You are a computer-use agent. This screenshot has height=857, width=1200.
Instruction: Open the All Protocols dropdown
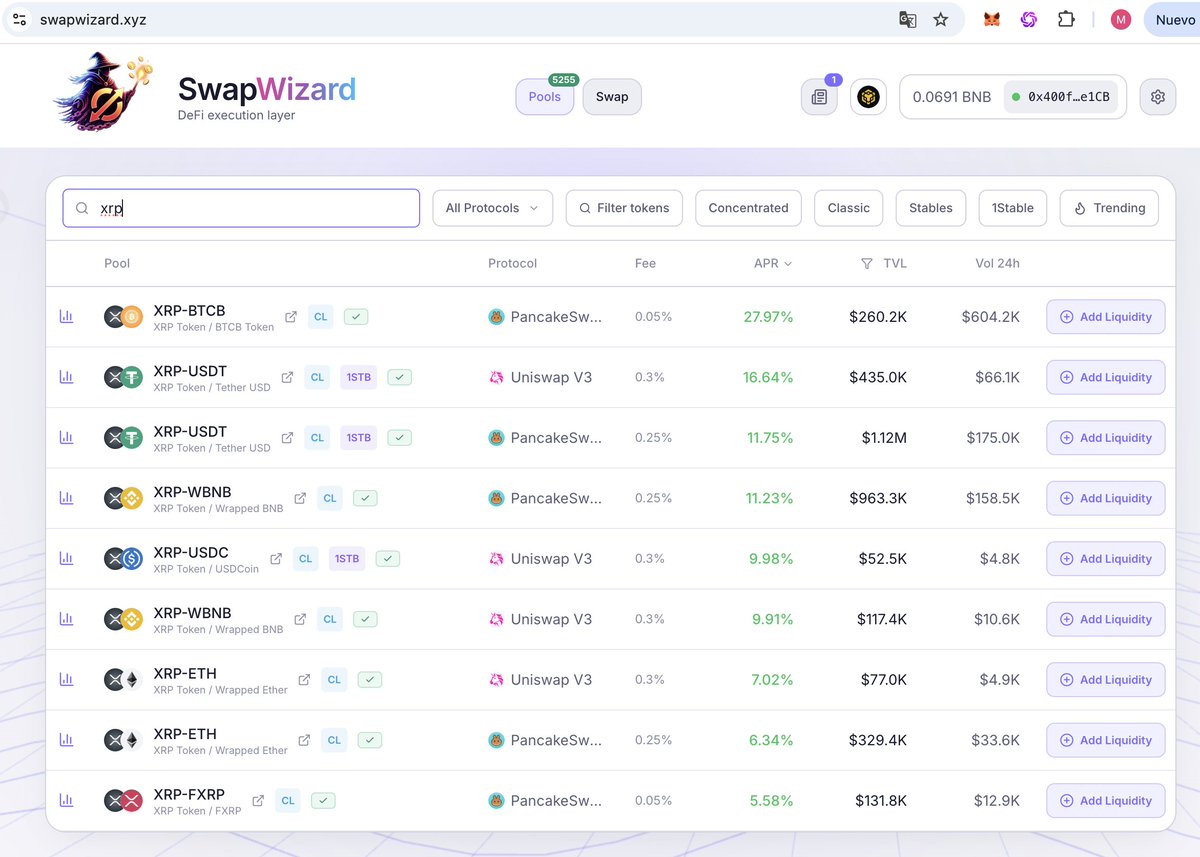tap(492, 208)
